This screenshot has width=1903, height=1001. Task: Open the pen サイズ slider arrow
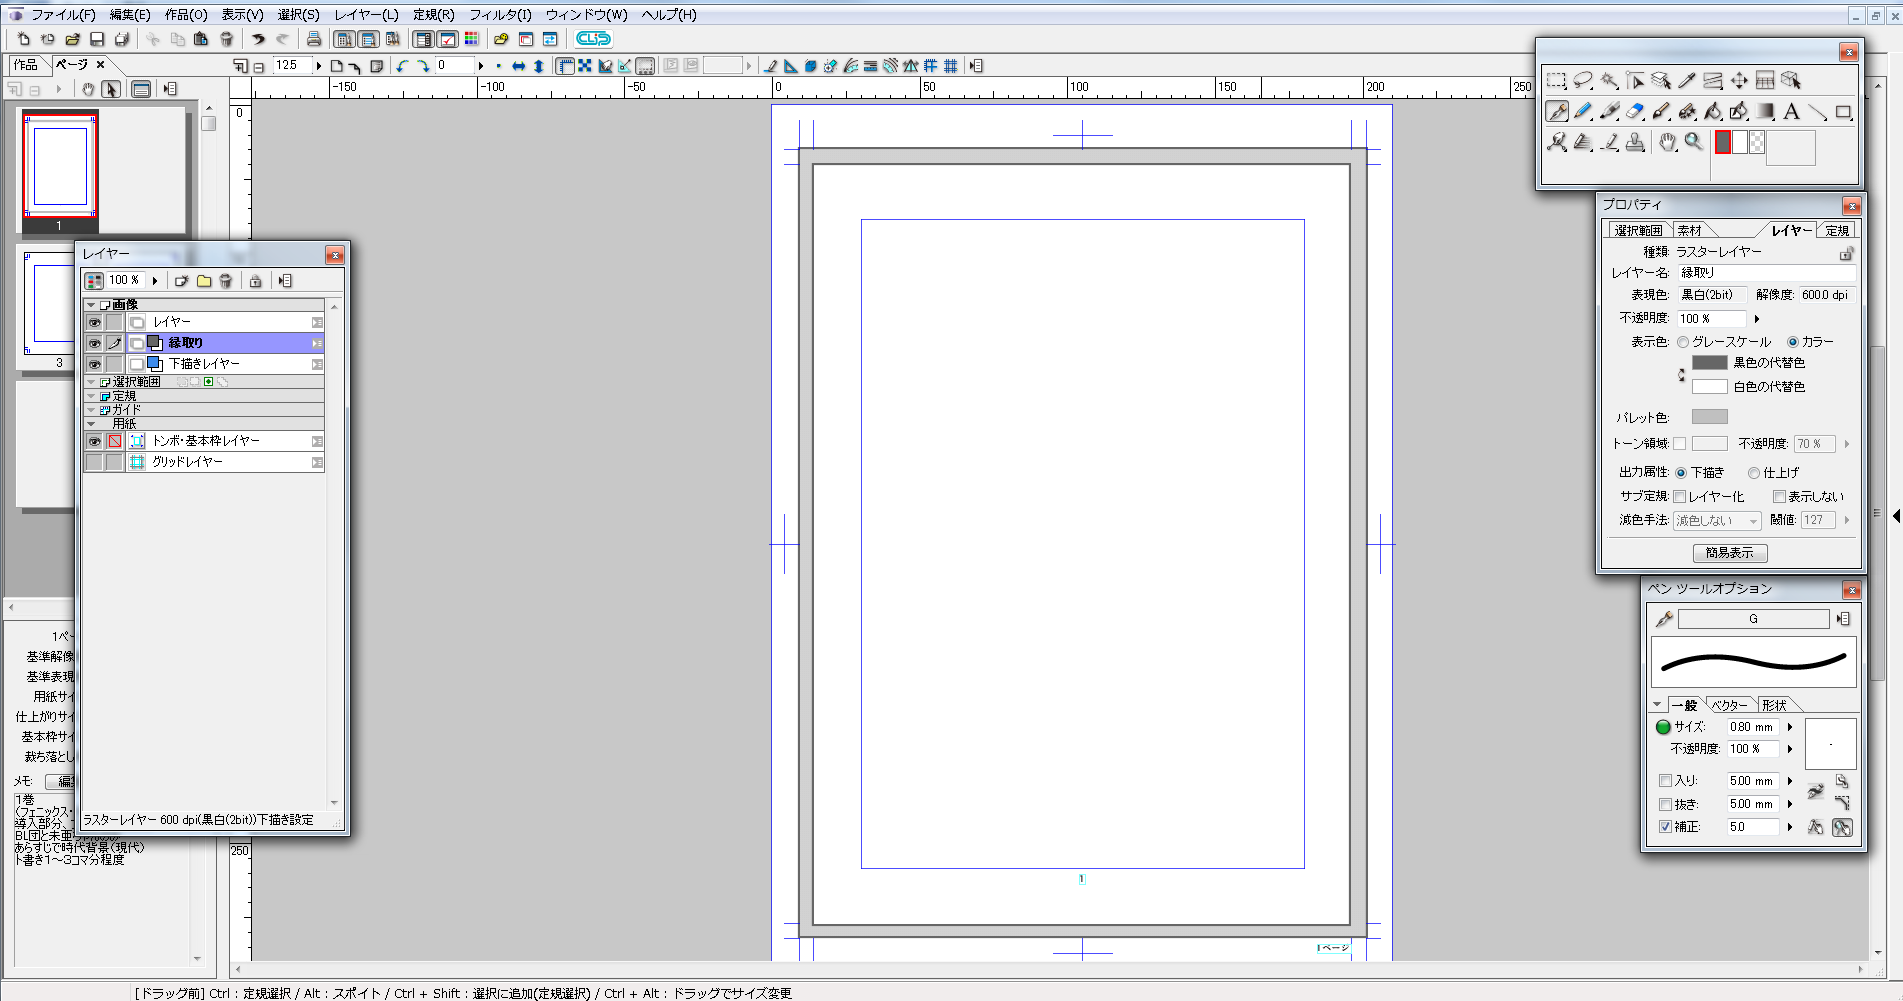[1790, 727]
